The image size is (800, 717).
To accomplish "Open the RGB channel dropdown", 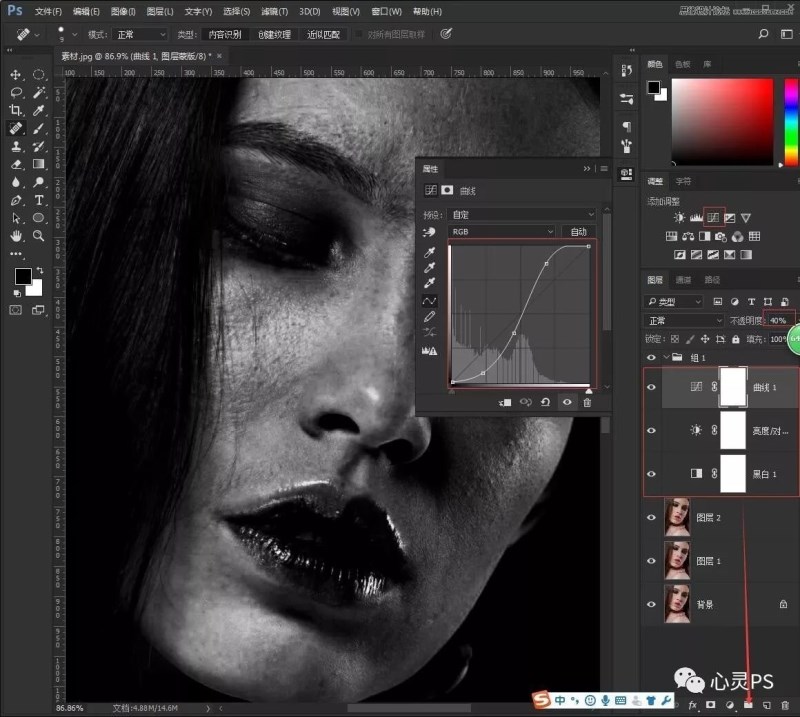I will pyautogui.click(x=502, y=232).
